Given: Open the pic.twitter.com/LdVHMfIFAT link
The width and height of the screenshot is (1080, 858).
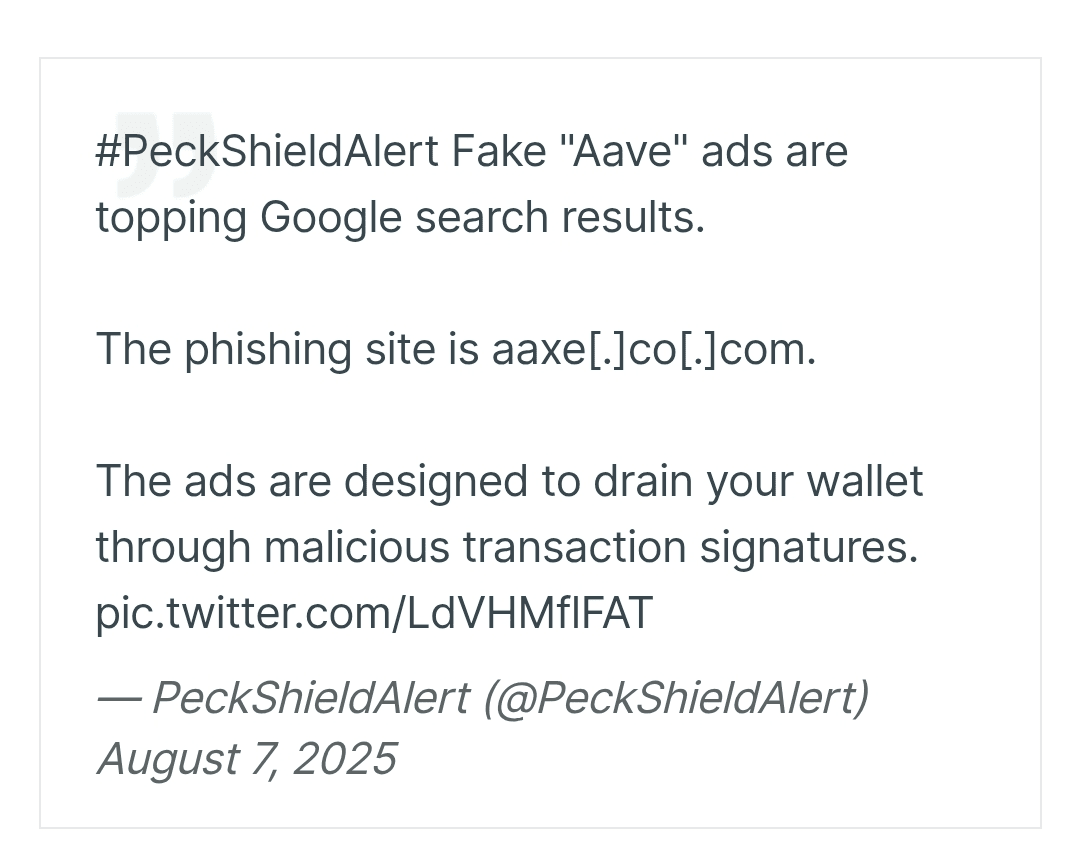Looking at the screenshot, I should click(x=374, y=613).
